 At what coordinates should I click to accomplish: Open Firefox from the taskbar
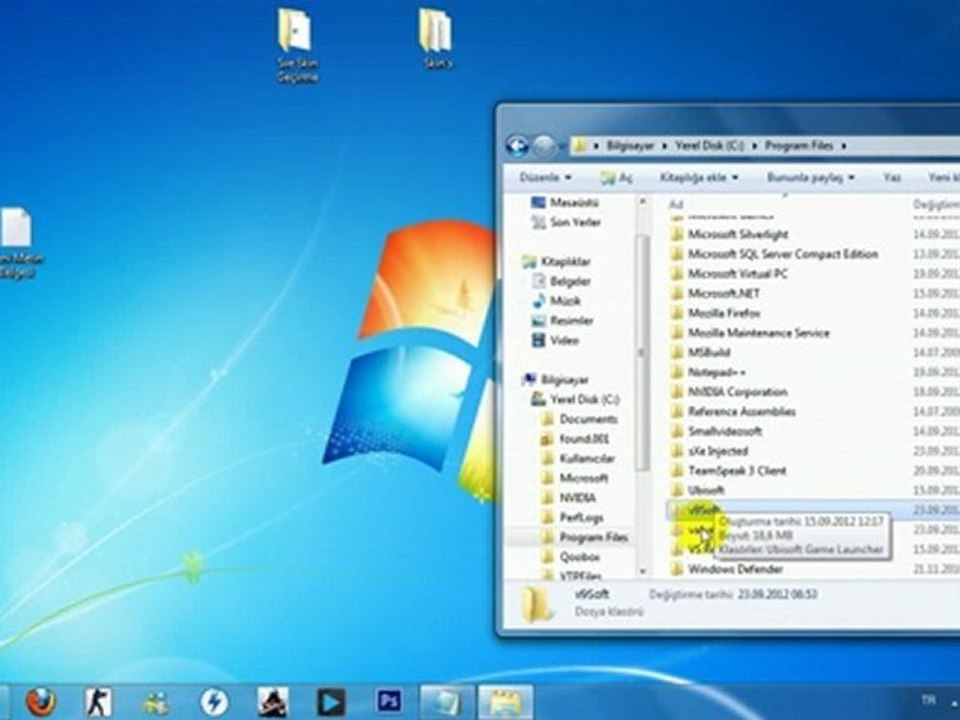click(x=40, y=702)
